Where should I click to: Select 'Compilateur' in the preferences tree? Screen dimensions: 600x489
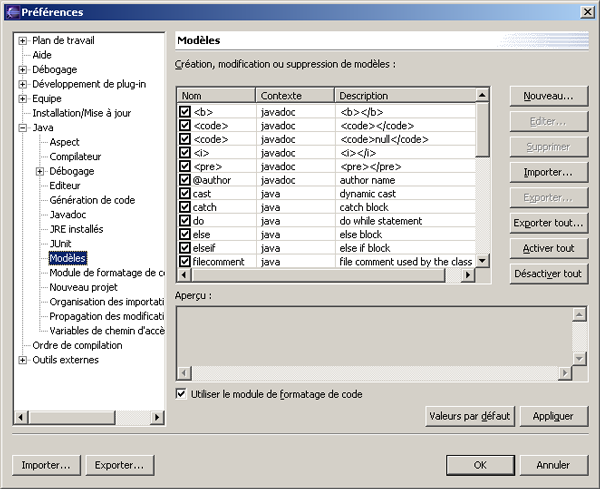[x=75, y=157]
